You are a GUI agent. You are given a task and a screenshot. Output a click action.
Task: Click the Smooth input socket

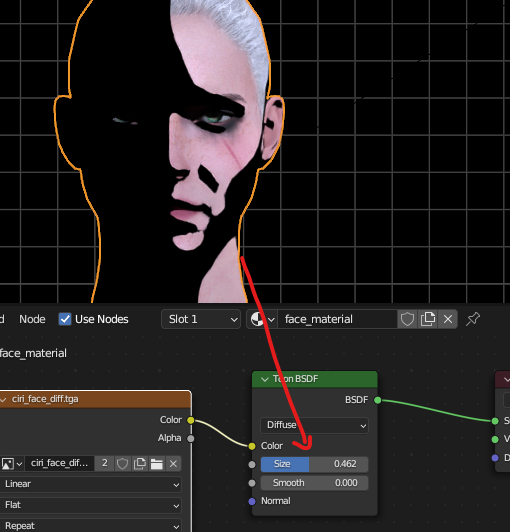pos(252,483)
